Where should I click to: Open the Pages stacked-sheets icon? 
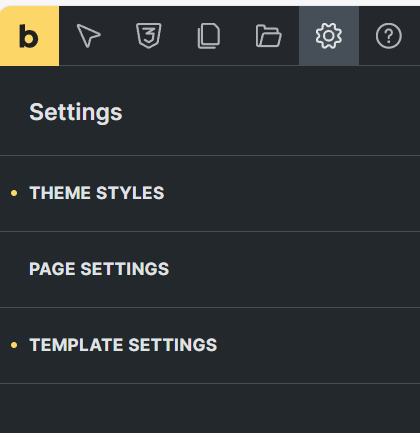pos(209,36)
